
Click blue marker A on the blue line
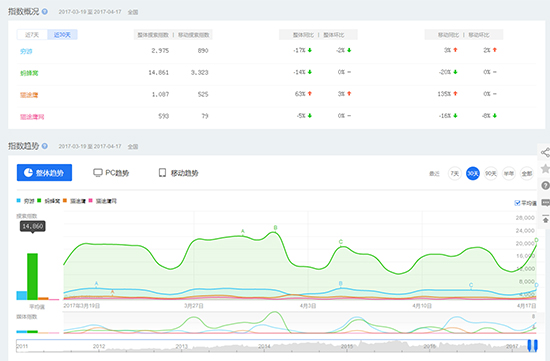click(96, 283)
